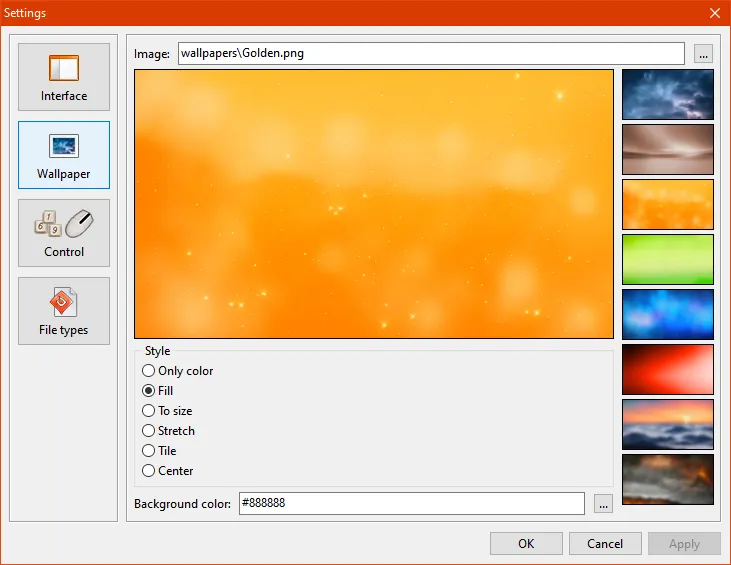Open the File types settings section
The width and height of the screenshot is (731, 565).
(x=64, y=311)
